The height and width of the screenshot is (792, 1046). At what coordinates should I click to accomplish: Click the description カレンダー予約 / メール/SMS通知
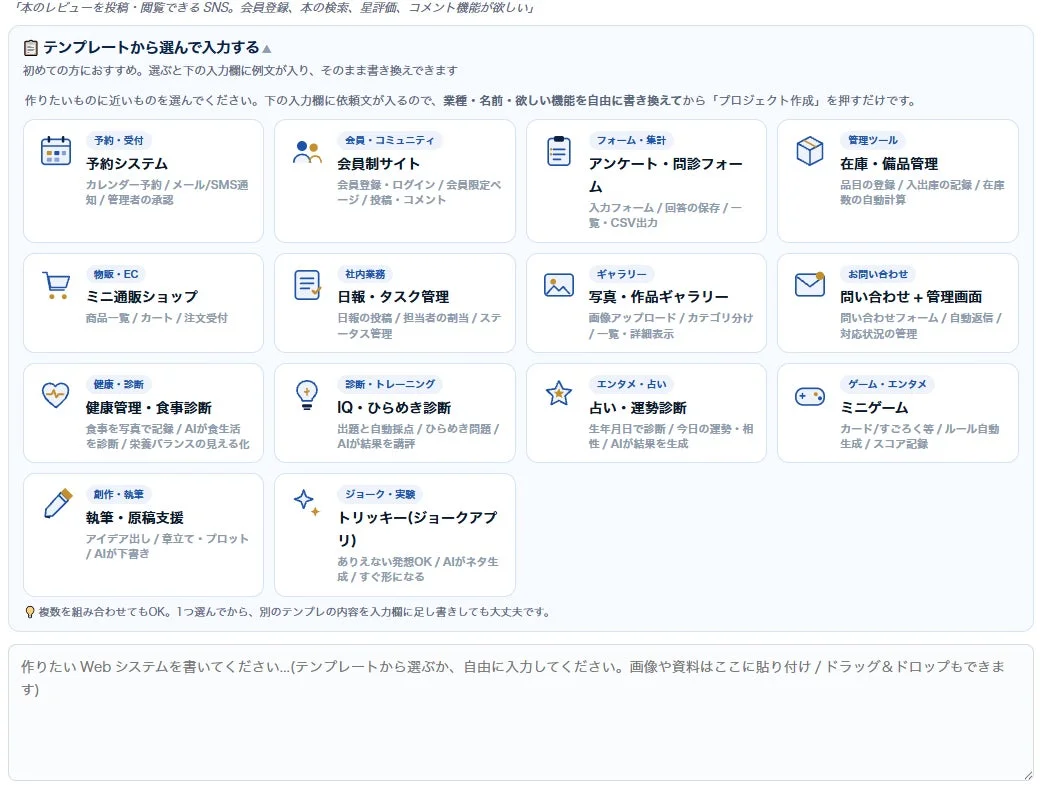167,192
